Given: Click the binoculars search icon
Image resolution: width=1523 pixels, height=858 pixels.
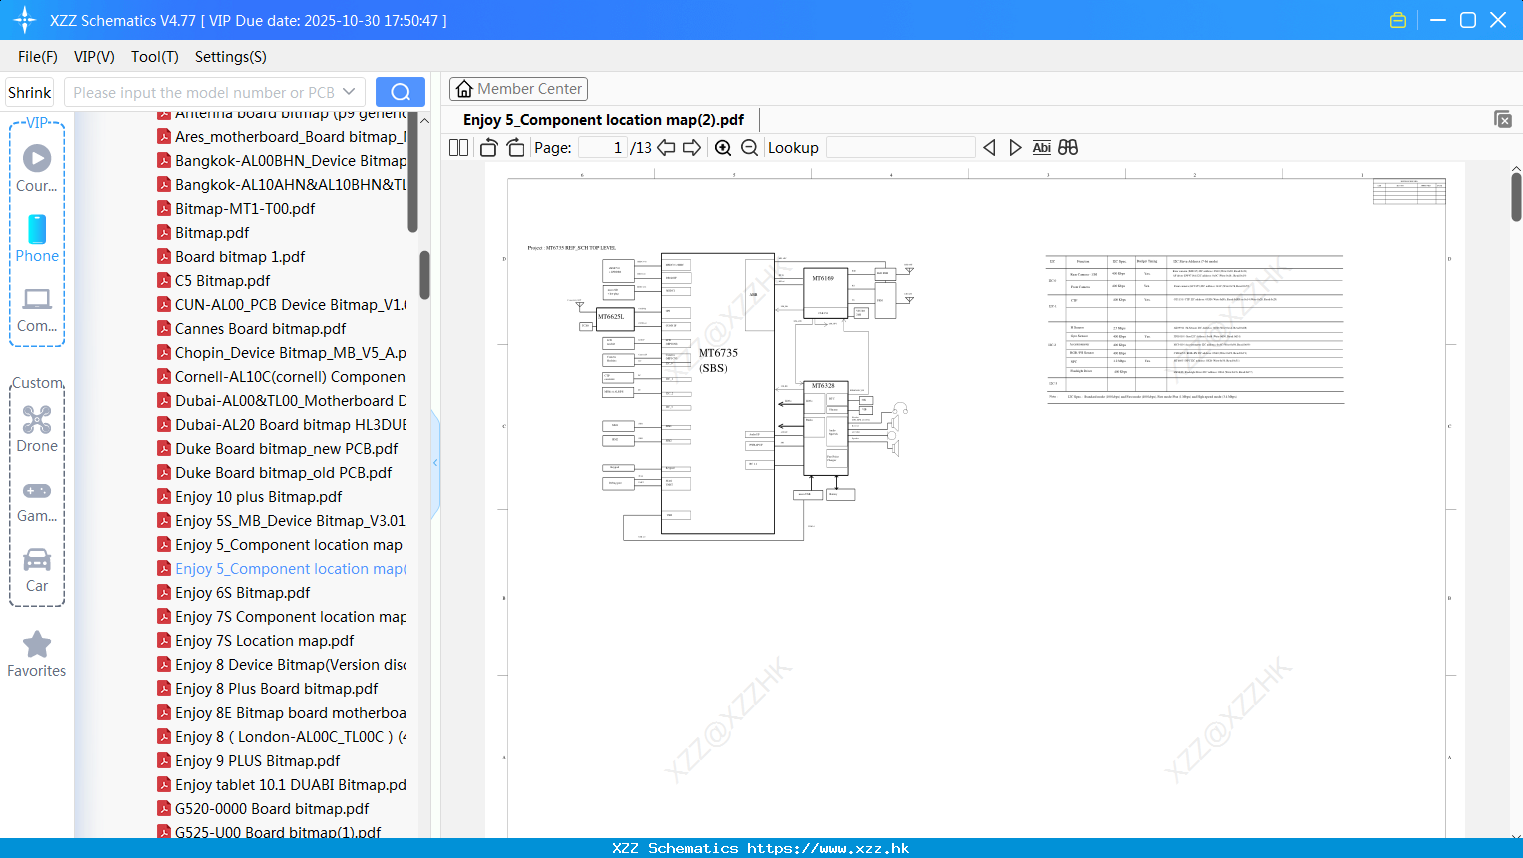Looking at the screenshot, I should pos(1068,147).
